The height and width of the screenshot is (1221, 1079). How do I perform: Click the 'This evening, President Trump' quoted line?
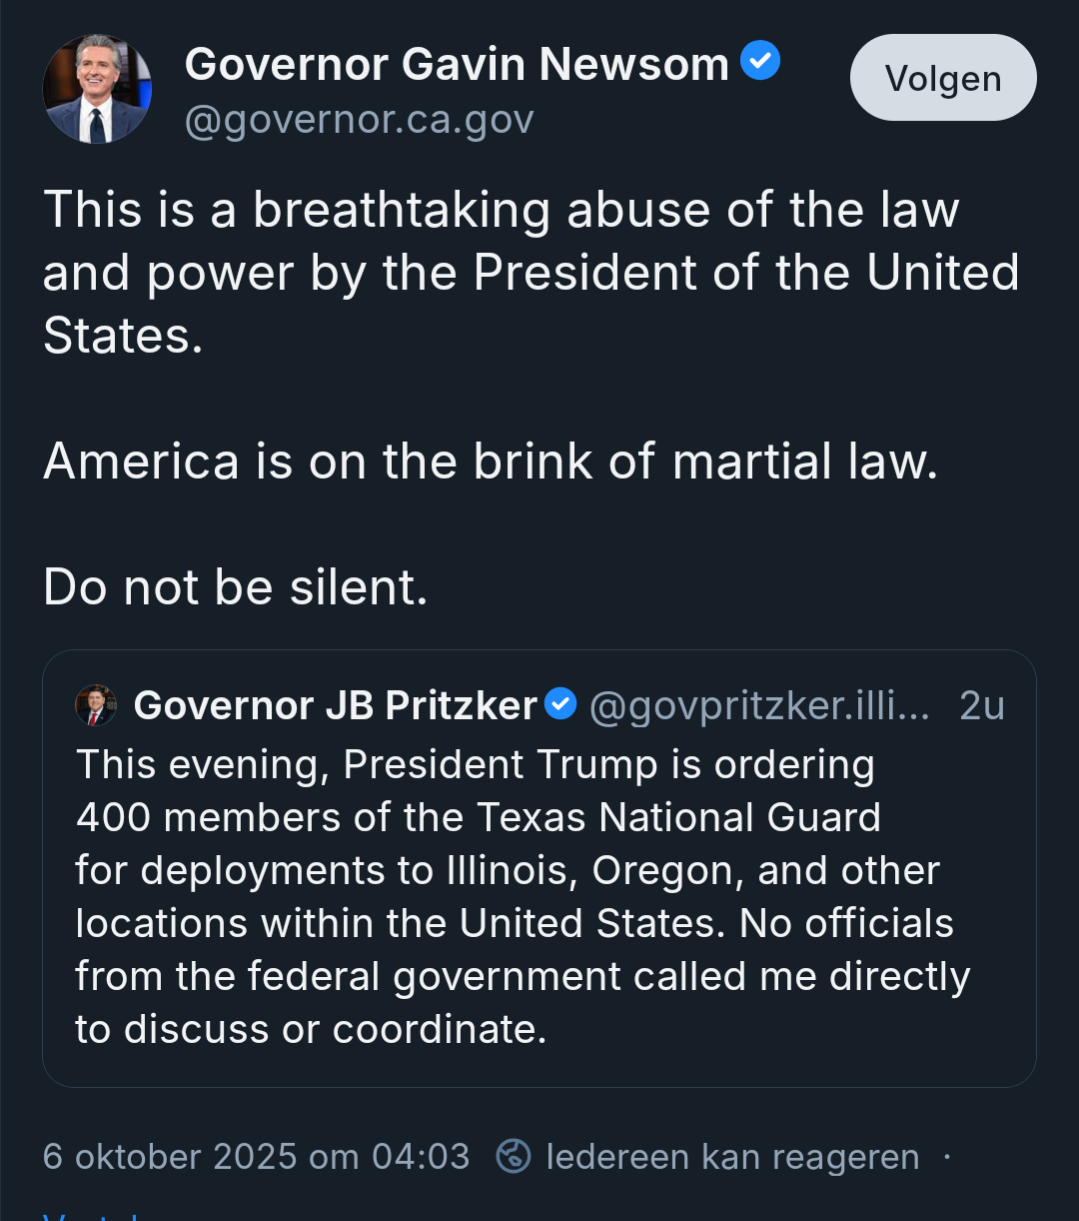coord(475,765)
